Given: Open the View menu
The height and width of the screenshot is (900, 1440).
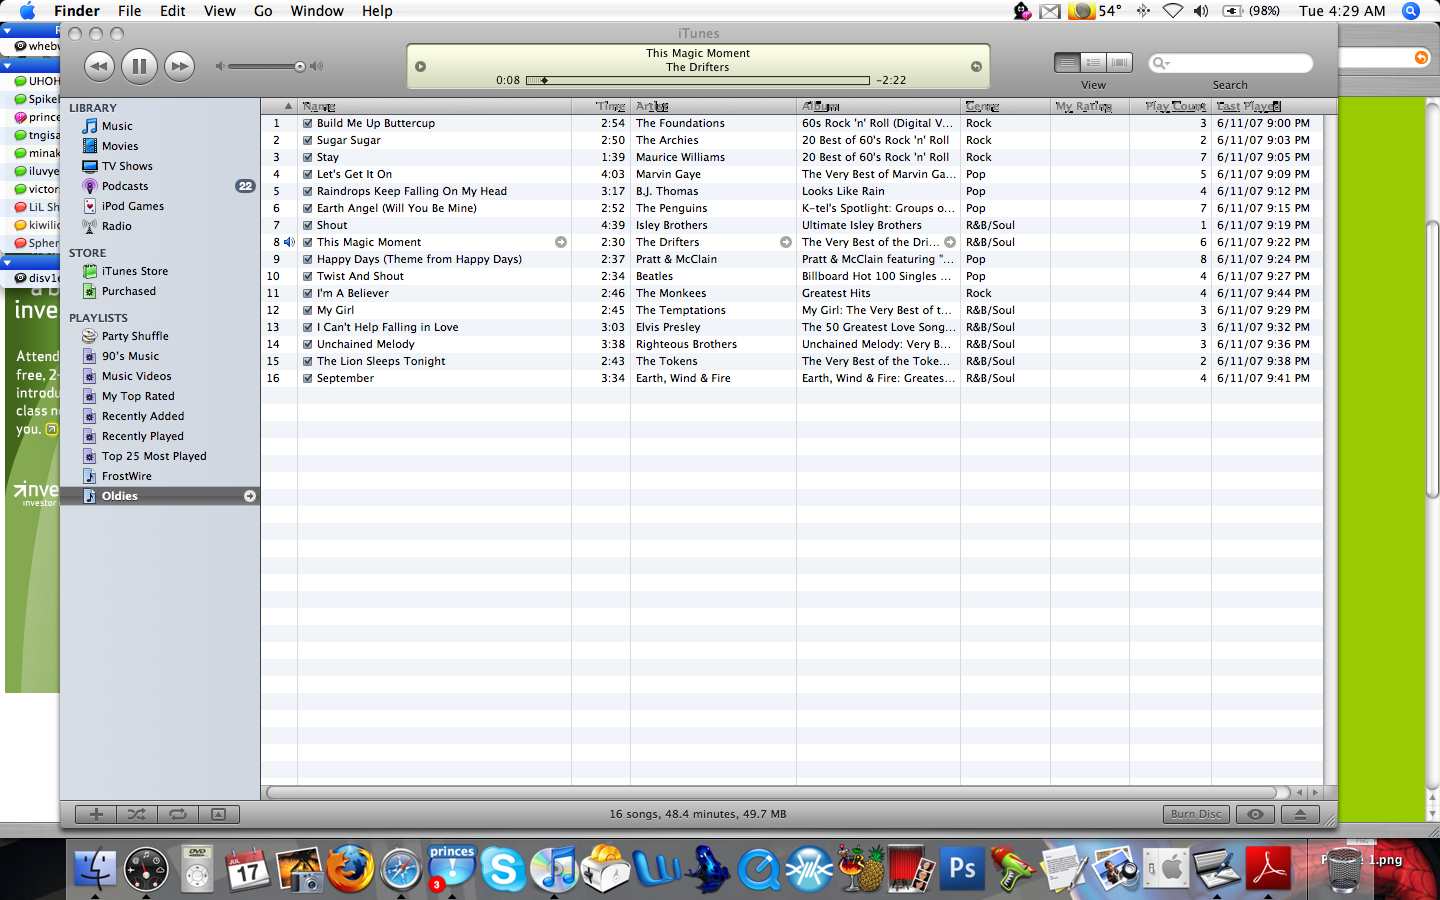Looking at the screenshot, I should coord(220,11).
